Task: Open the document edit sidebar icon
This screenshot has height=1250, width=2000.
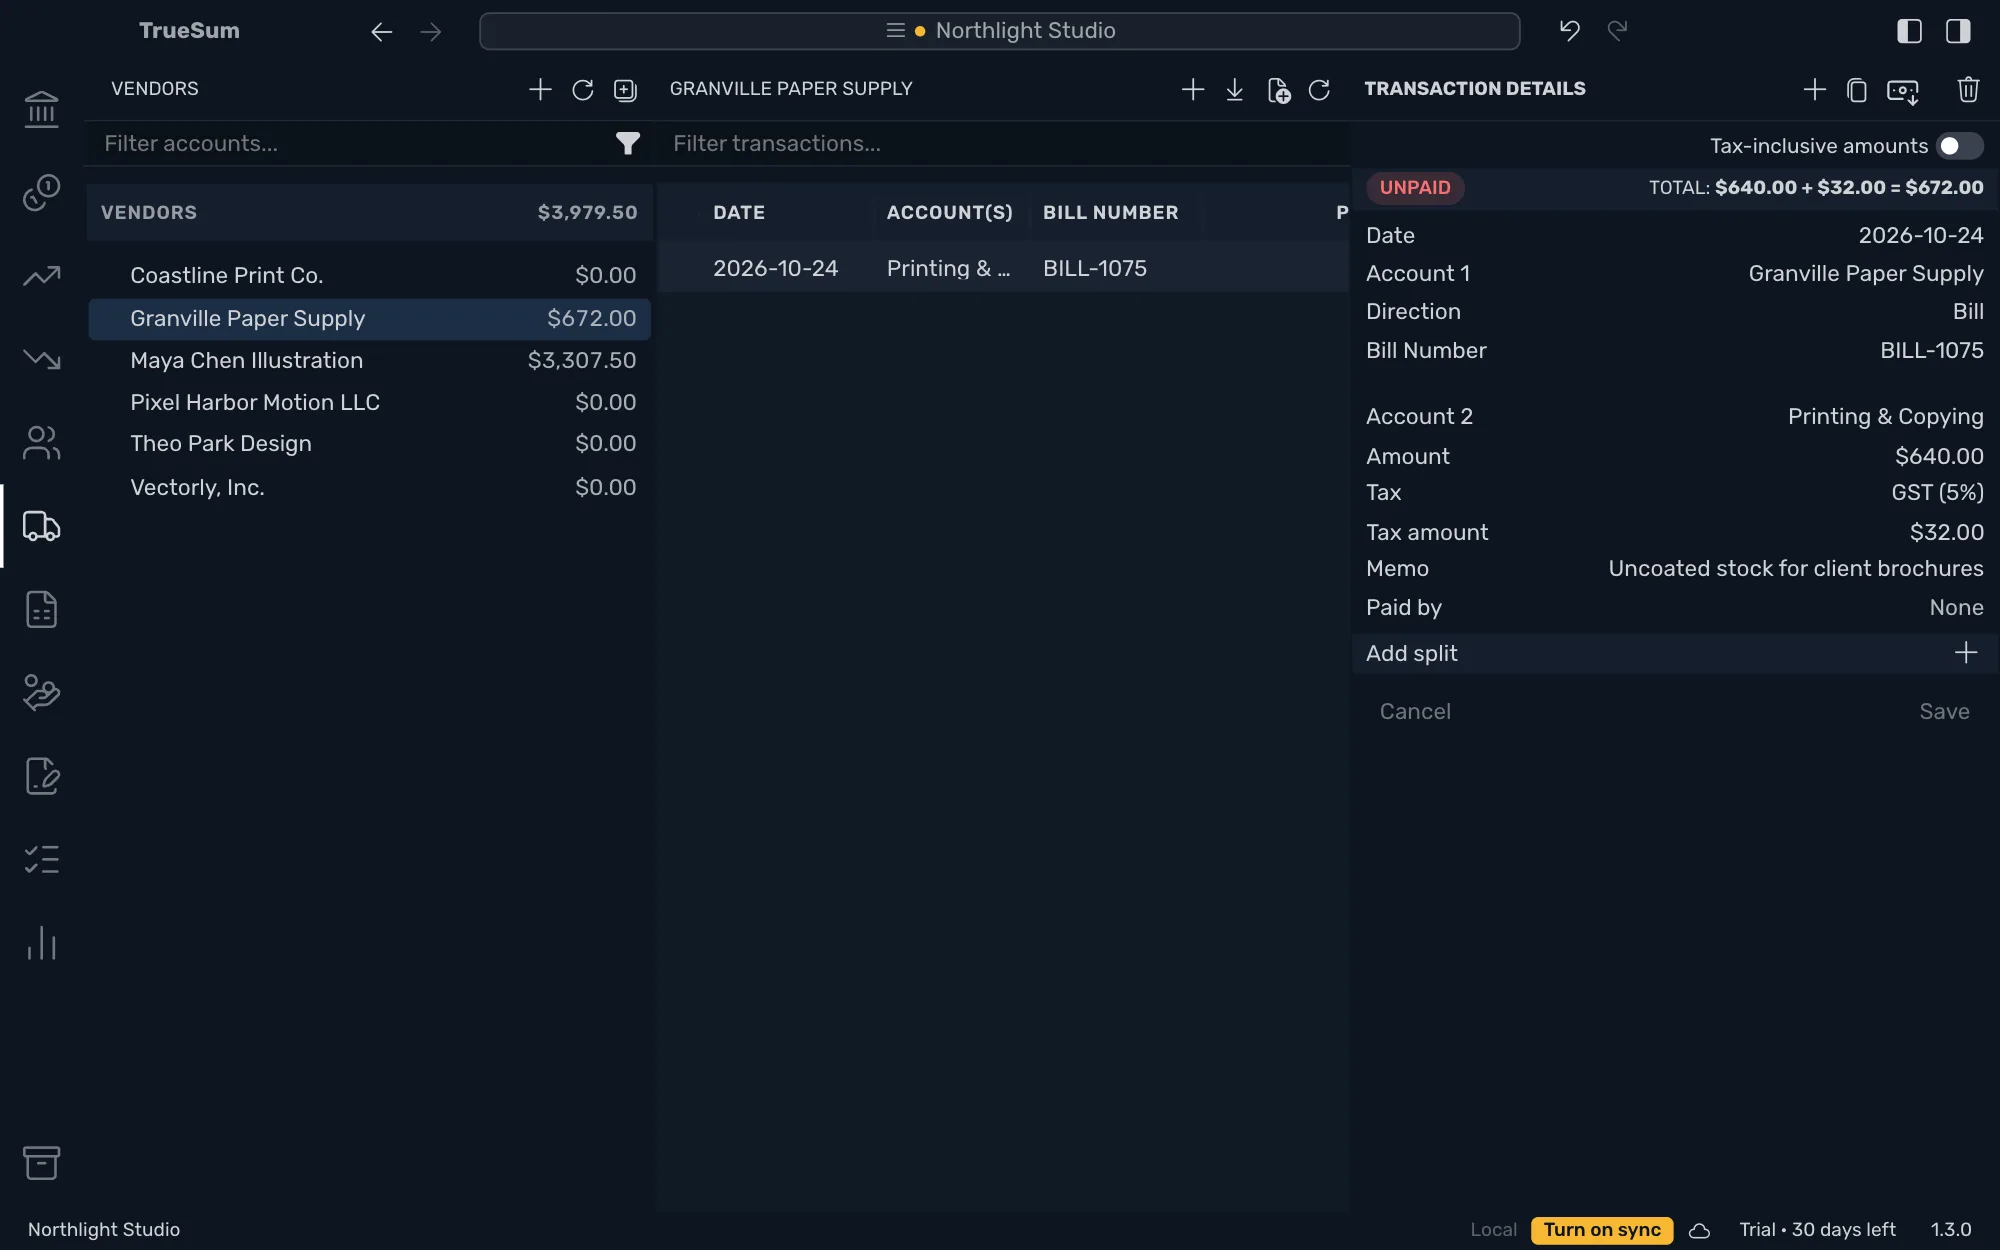Action: pyautogui.click(x=41, y=776)
